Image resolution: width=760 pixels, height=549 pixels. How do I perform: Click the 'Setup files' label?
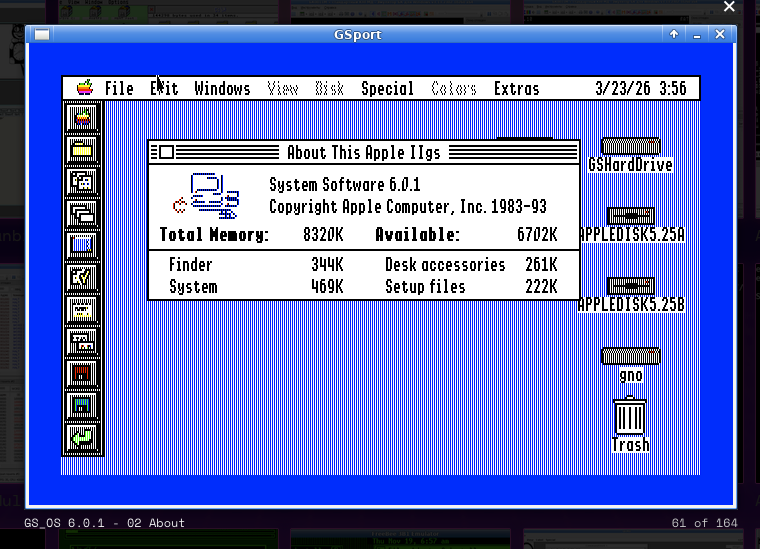point(425,286)
